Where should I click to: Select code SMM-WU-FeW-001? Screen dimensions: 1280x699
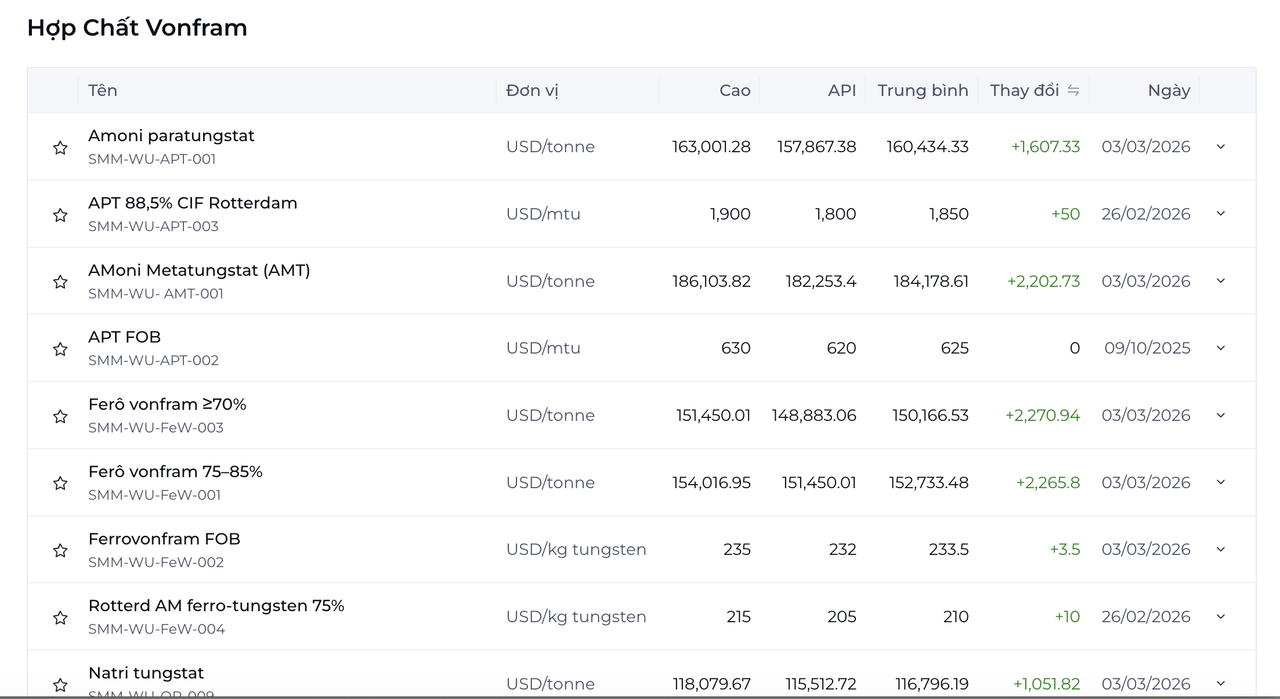(155, 494)
